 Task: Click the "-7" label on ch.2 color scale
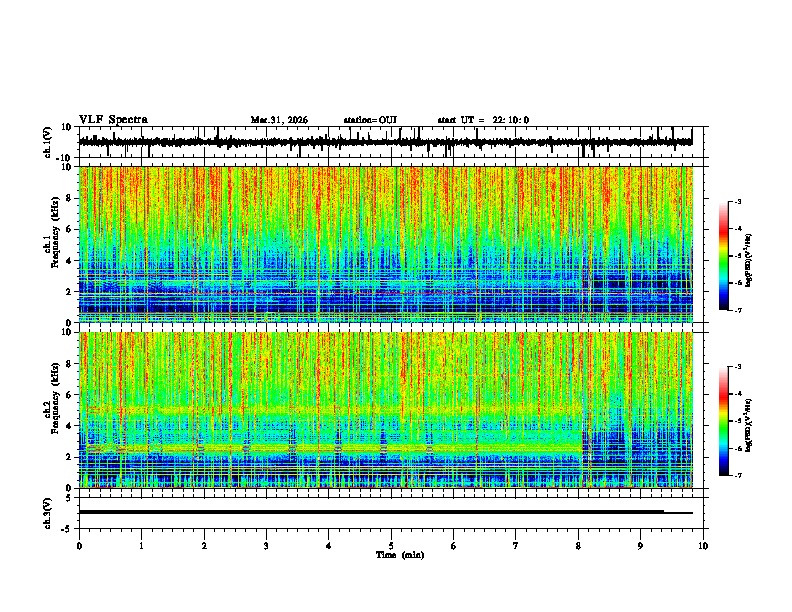tap(737, 475)
